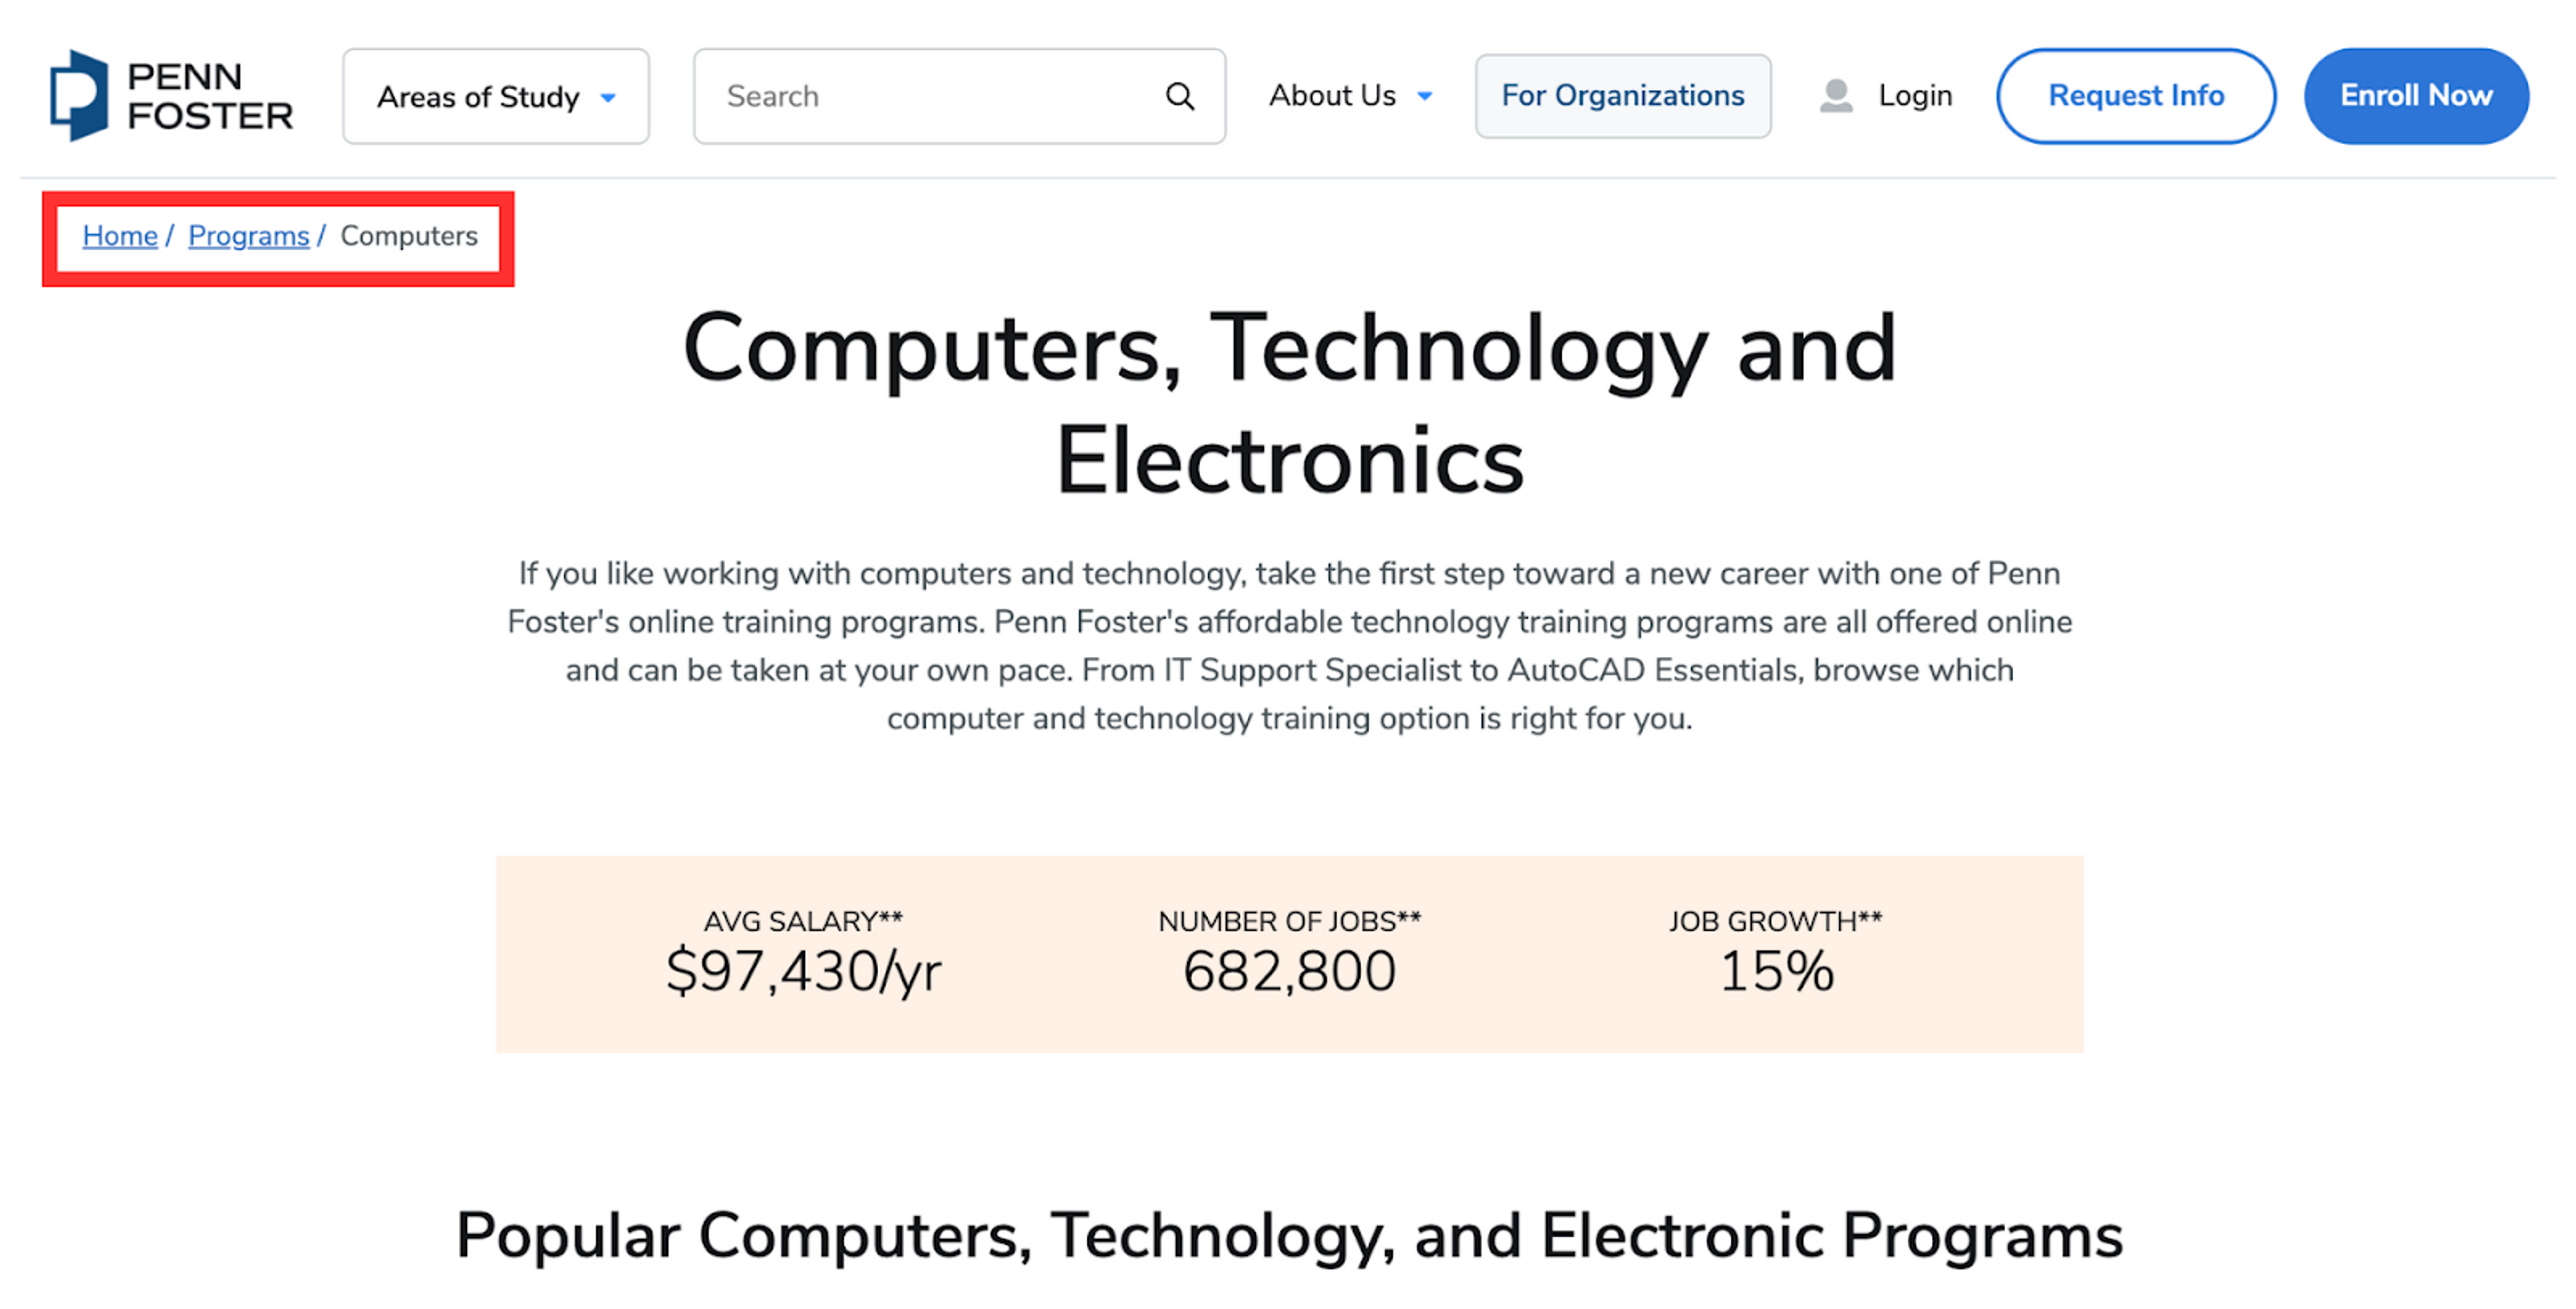Click the AVG SALARY statistic value
Viewport: 2576px width, 1309px height.
coord(804,968)
